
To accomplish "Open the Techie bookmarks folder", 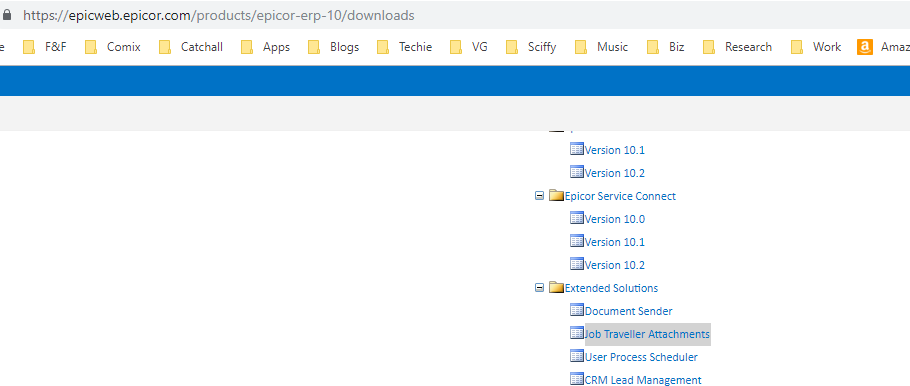I will coord(405,47).
